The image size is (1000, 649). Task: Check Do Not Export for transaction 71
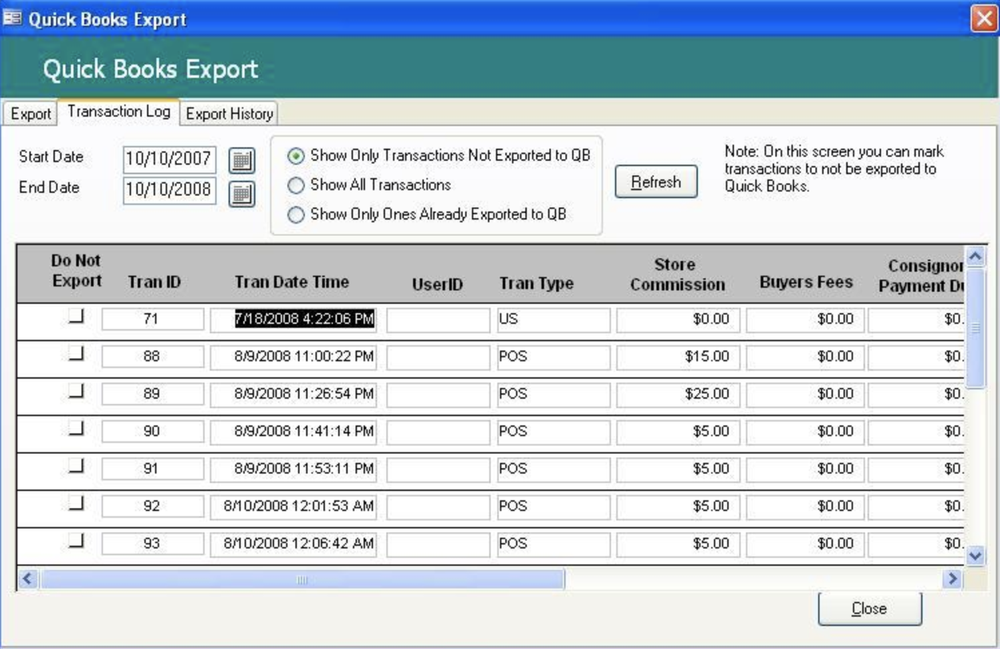point(77,316)
